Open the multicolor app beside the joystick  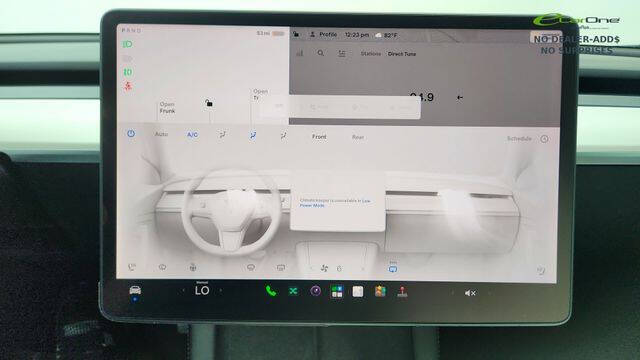tap(380, 291)
